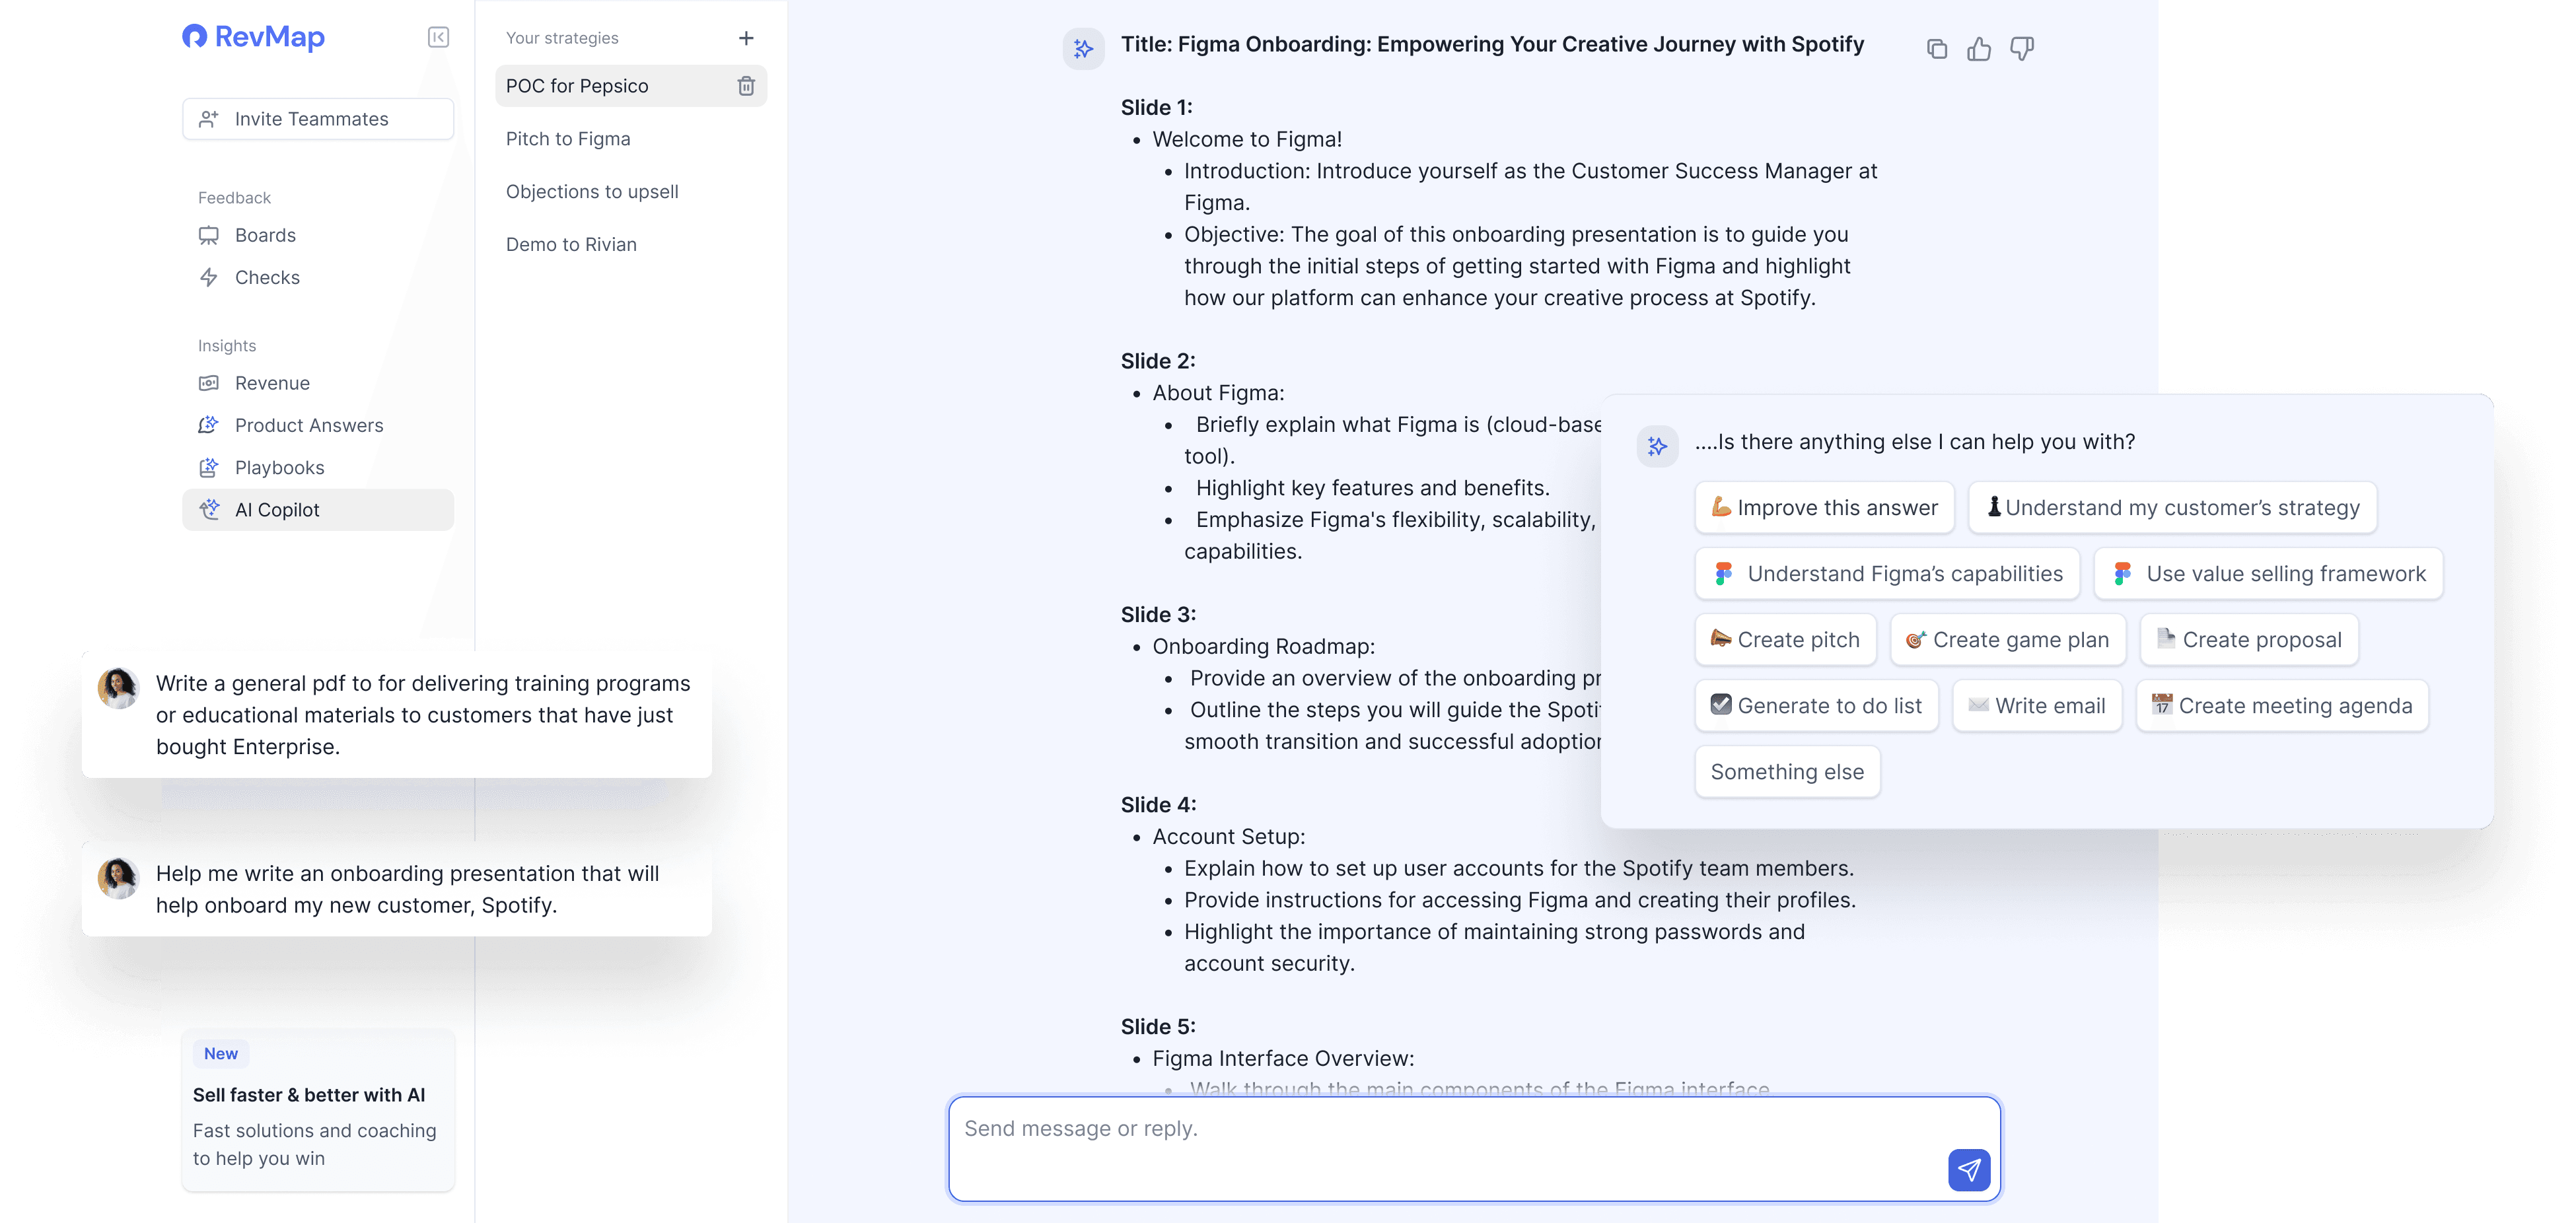The image size is (2576, 1223).
Task: Click the Boards icon in sidebar
Action: click(209, 236)
